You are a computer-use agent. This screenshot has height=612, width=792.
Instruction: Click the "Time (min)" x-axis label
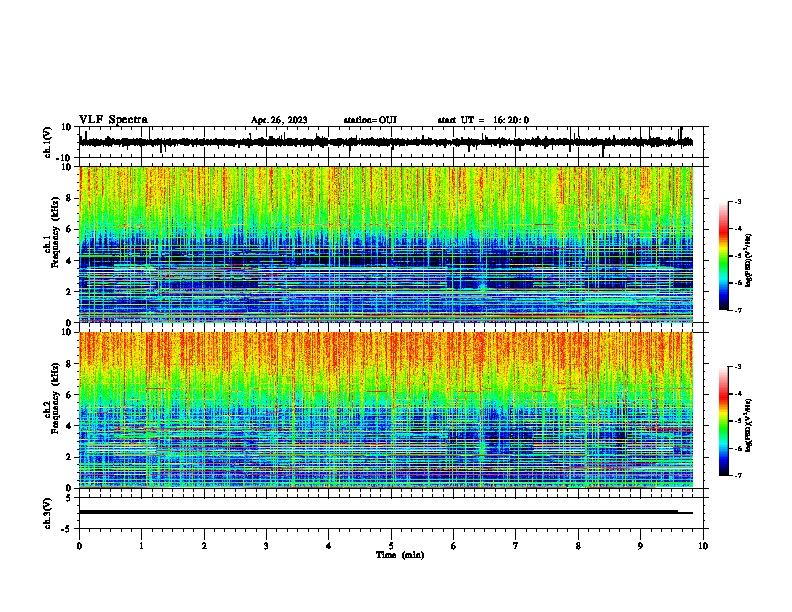(400, 555)
